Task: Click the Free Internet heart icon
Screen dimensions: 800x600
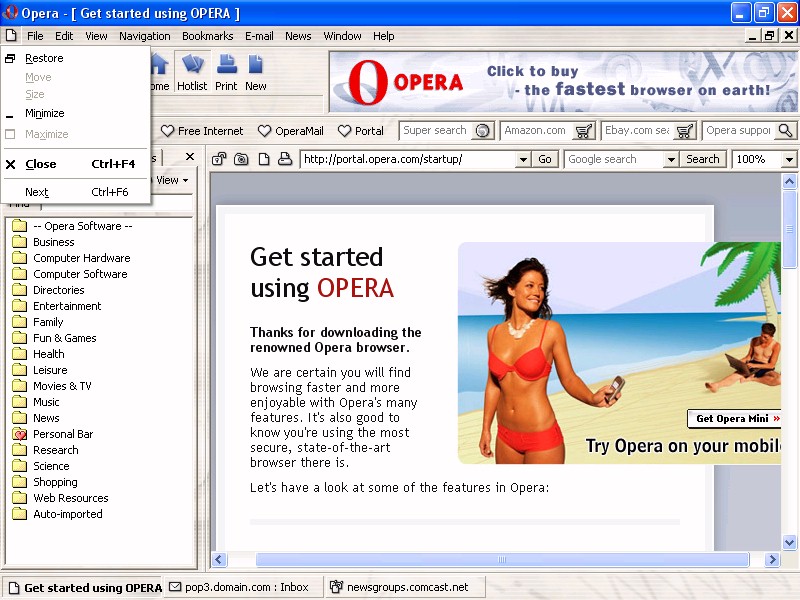Action: [x=167, y=131]
